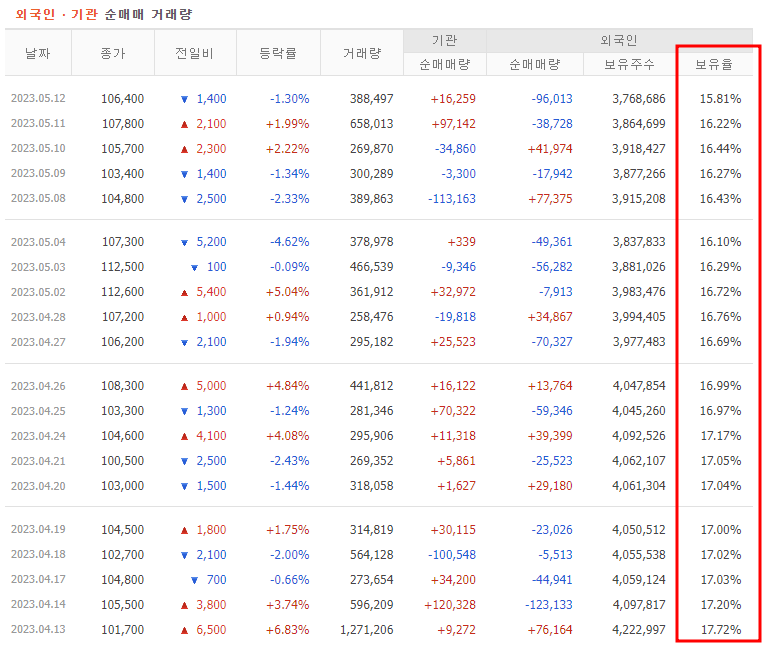Click the down arrow beside 700

(x=194, y=580)
